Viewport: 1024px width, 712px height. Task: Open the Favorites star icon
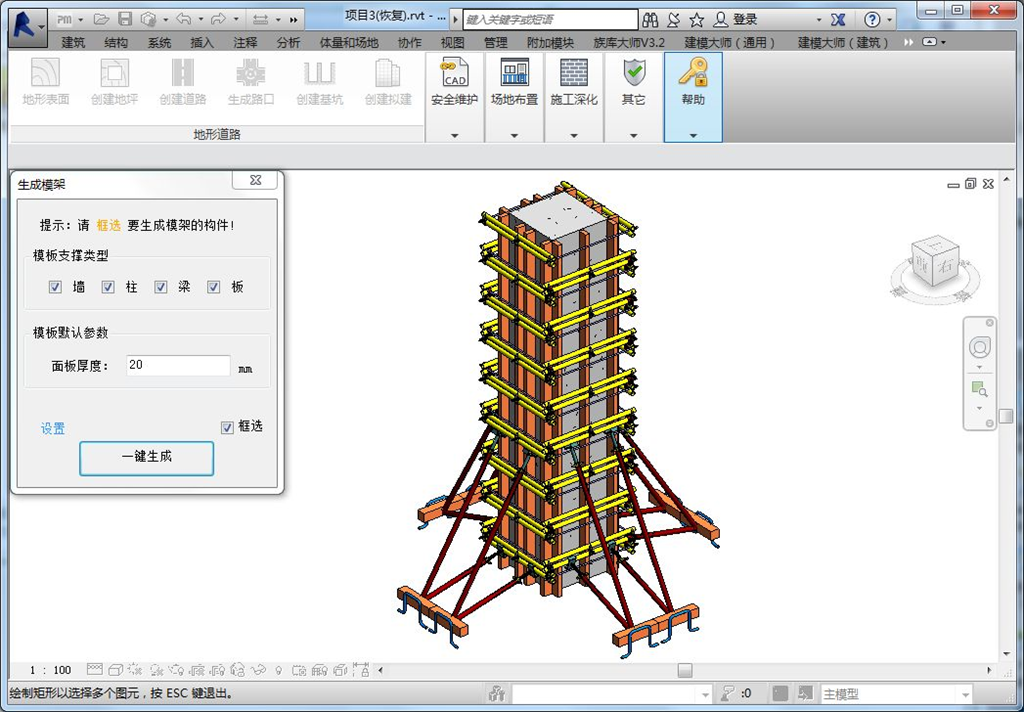(x=697, y=20)
